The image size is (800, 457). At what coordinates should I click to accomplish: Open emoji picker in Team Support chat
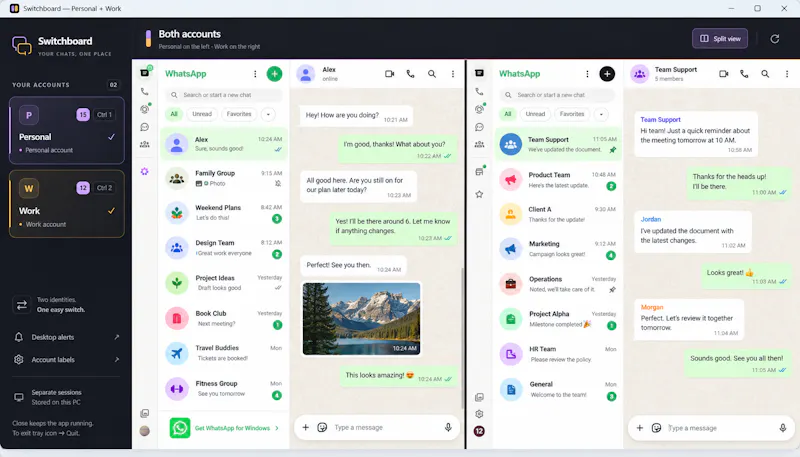(x=657, y=428)
